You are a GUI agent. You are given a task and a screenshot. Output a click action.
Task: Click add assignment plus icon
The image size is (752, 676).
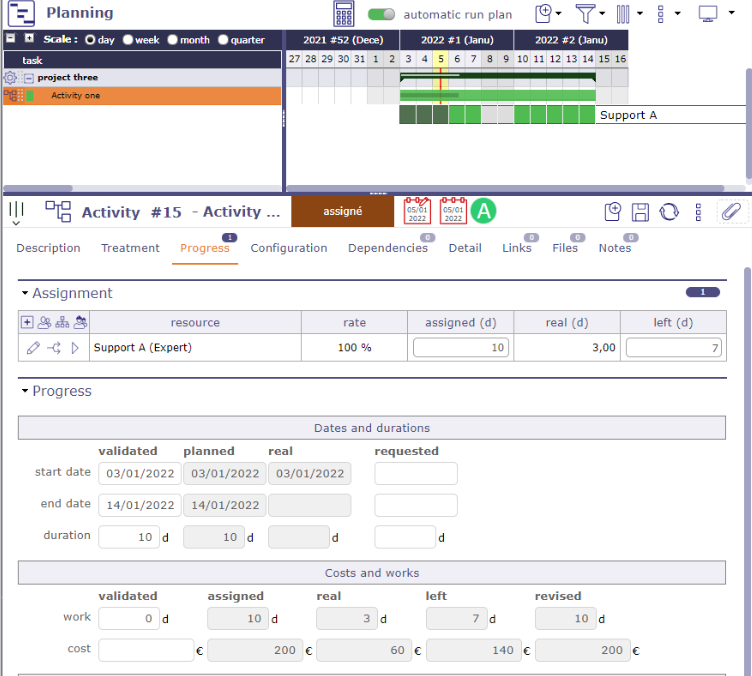pyautogui.click(x=27, y=323)
